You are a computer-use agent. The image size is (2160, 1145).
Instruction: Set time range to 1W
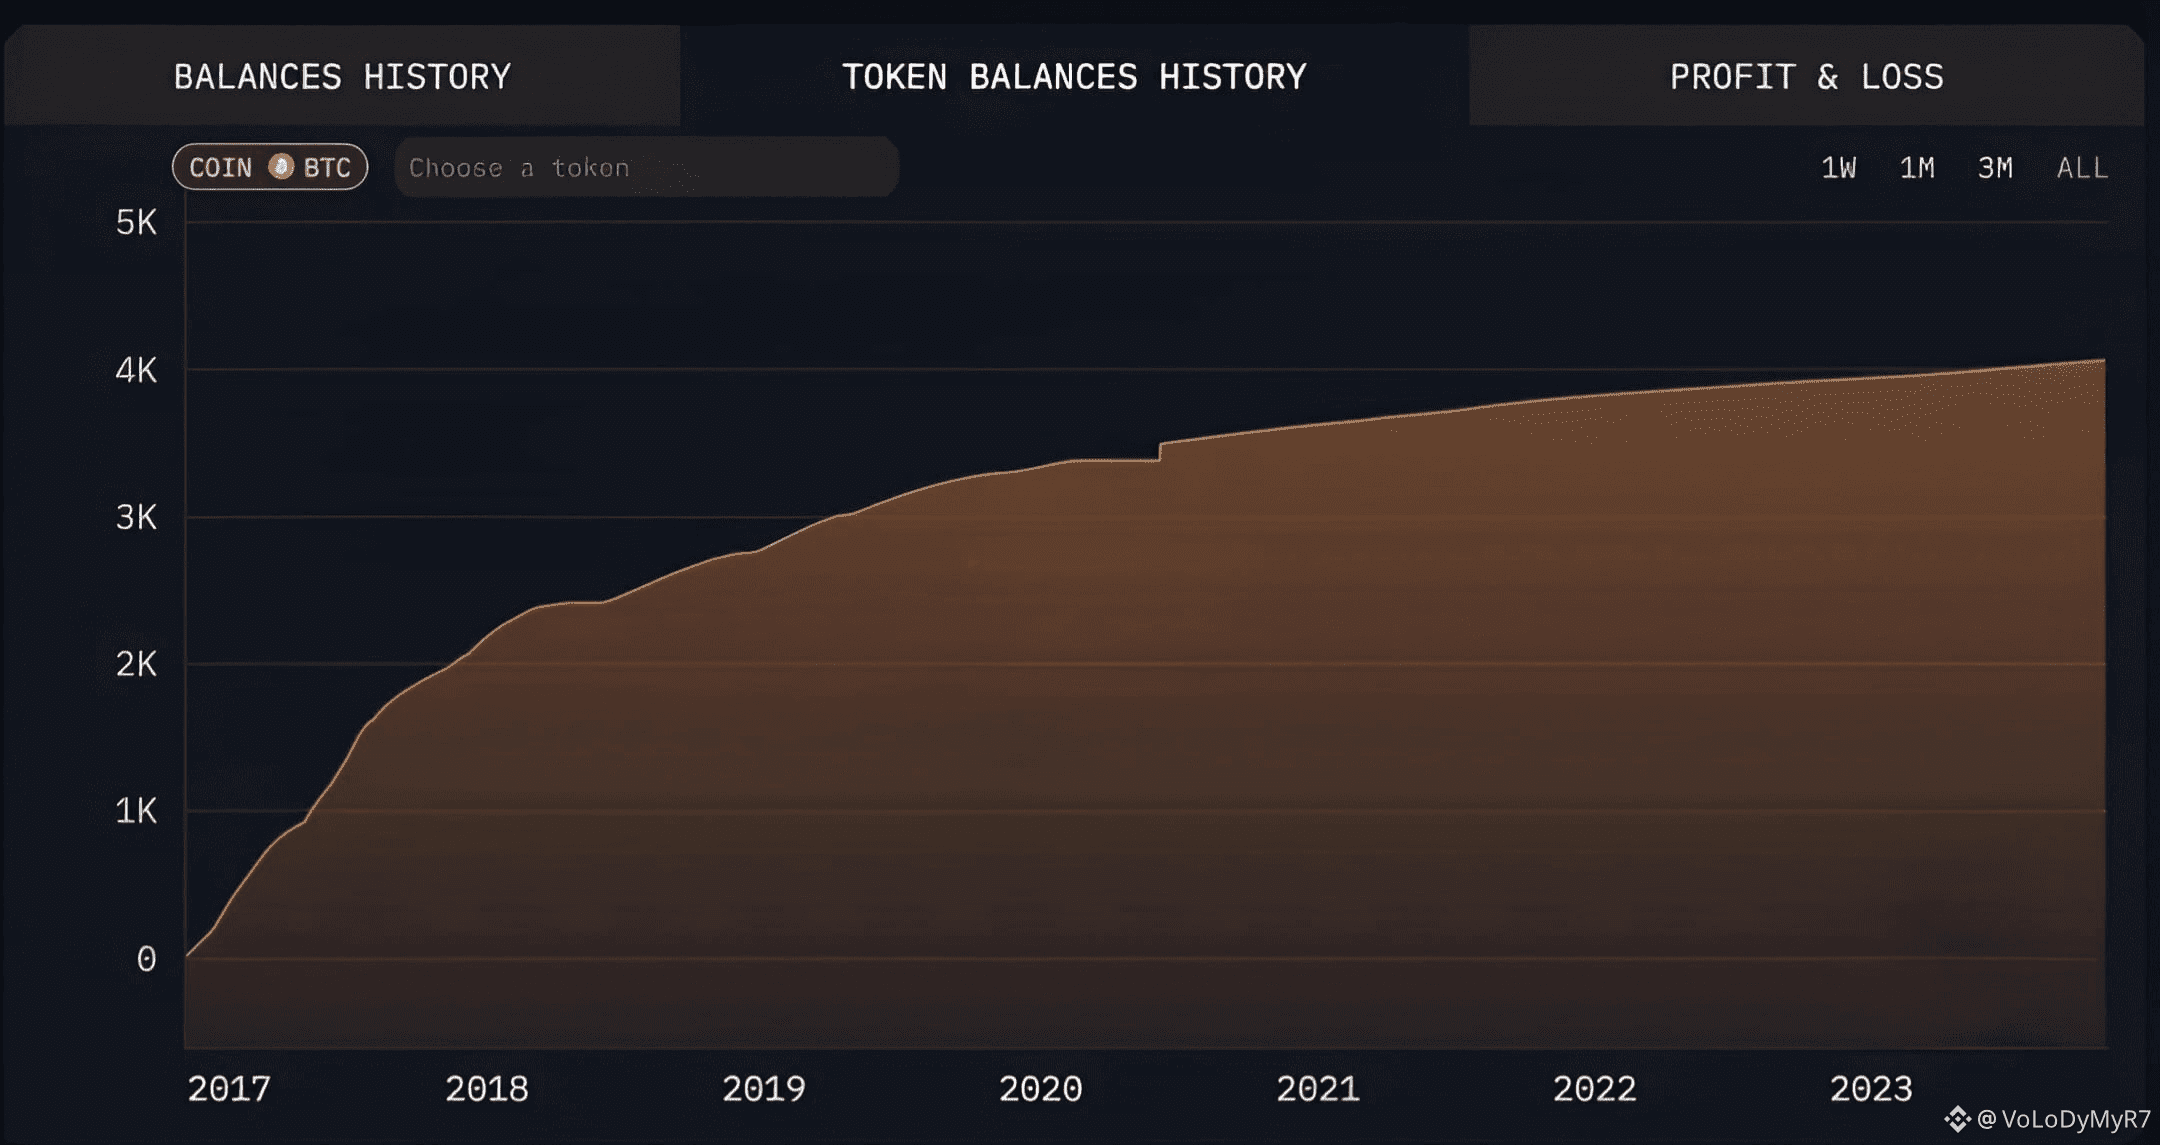(x=1838, y=167)
